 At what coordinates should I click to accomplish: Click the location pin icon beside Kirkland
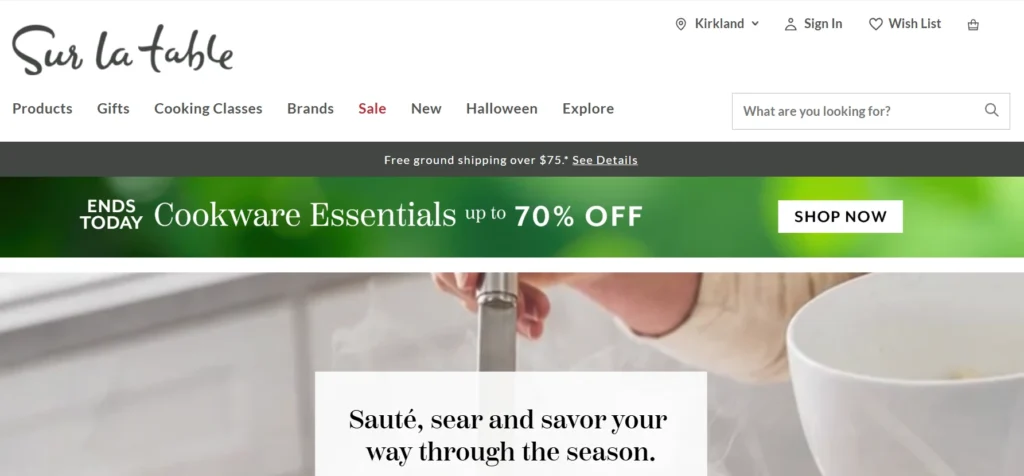pyautogui.click(x=680, y=24)
